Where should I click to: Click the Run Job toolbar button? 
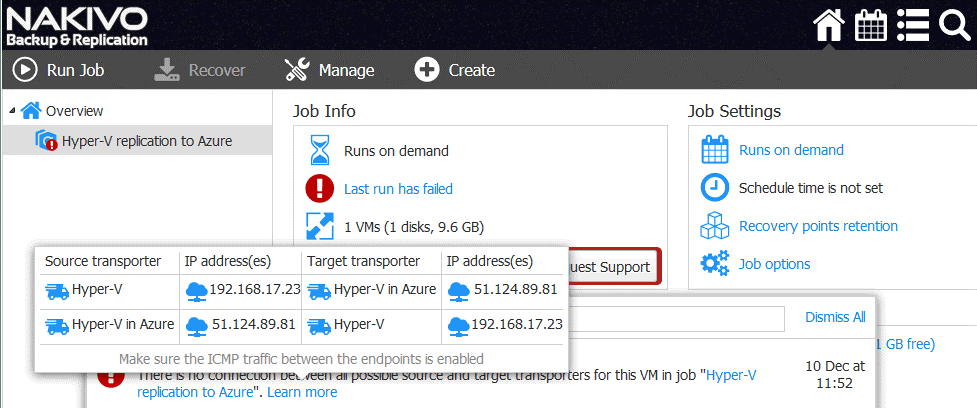point(58,70)
